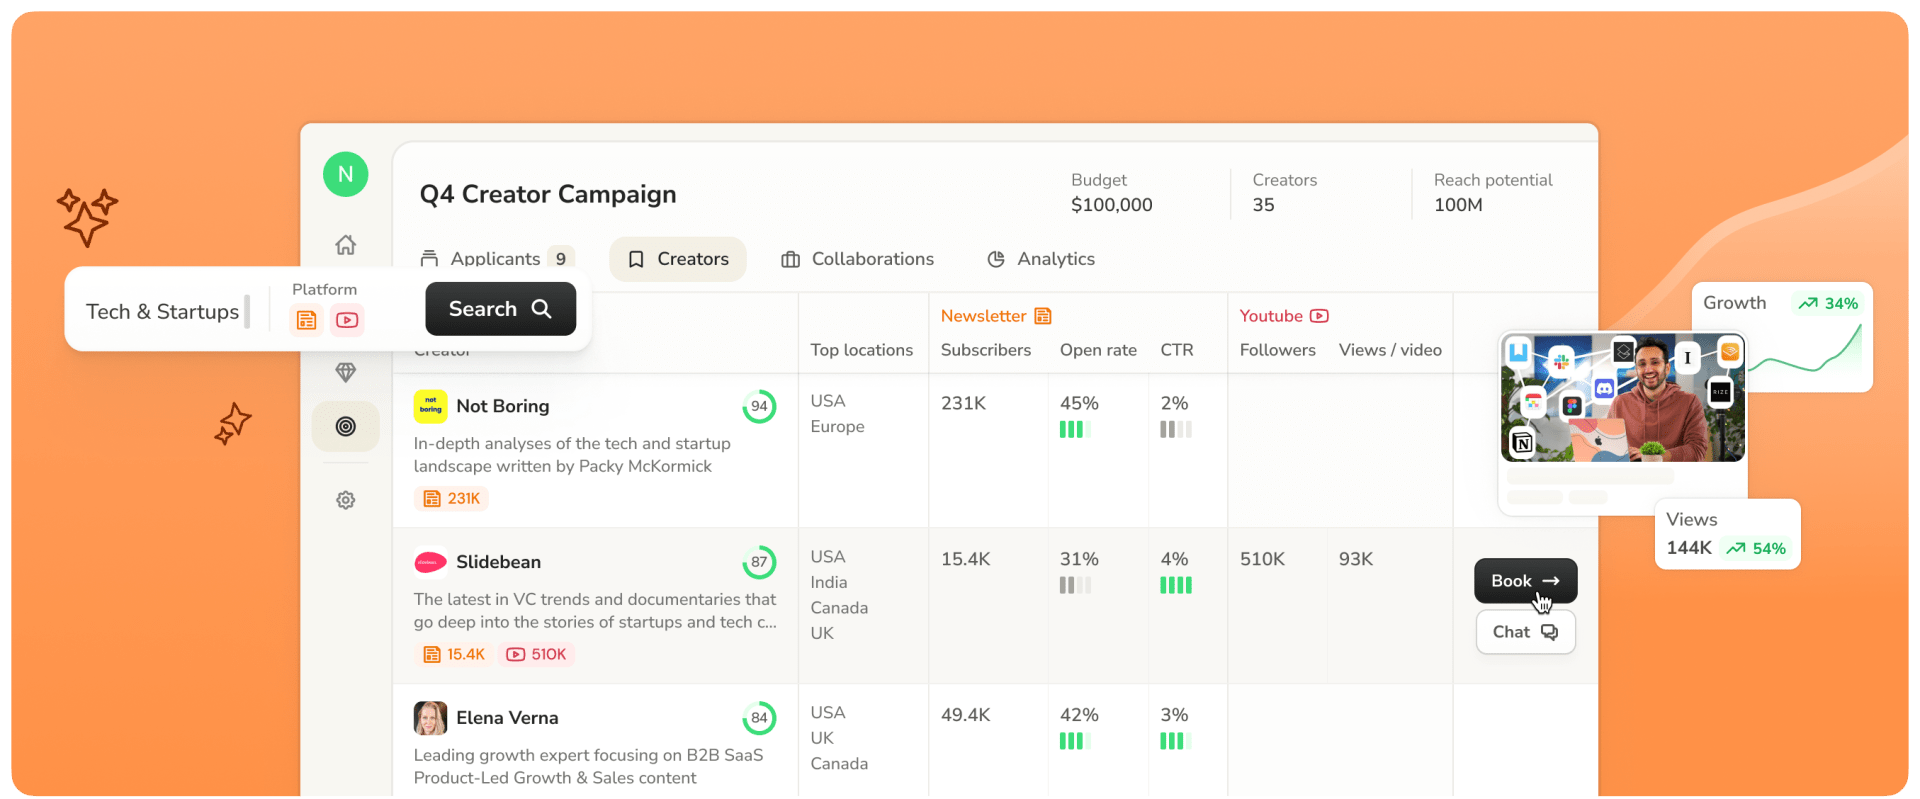
Task: Click the India location for Slidebean
Action: point(829,582)
